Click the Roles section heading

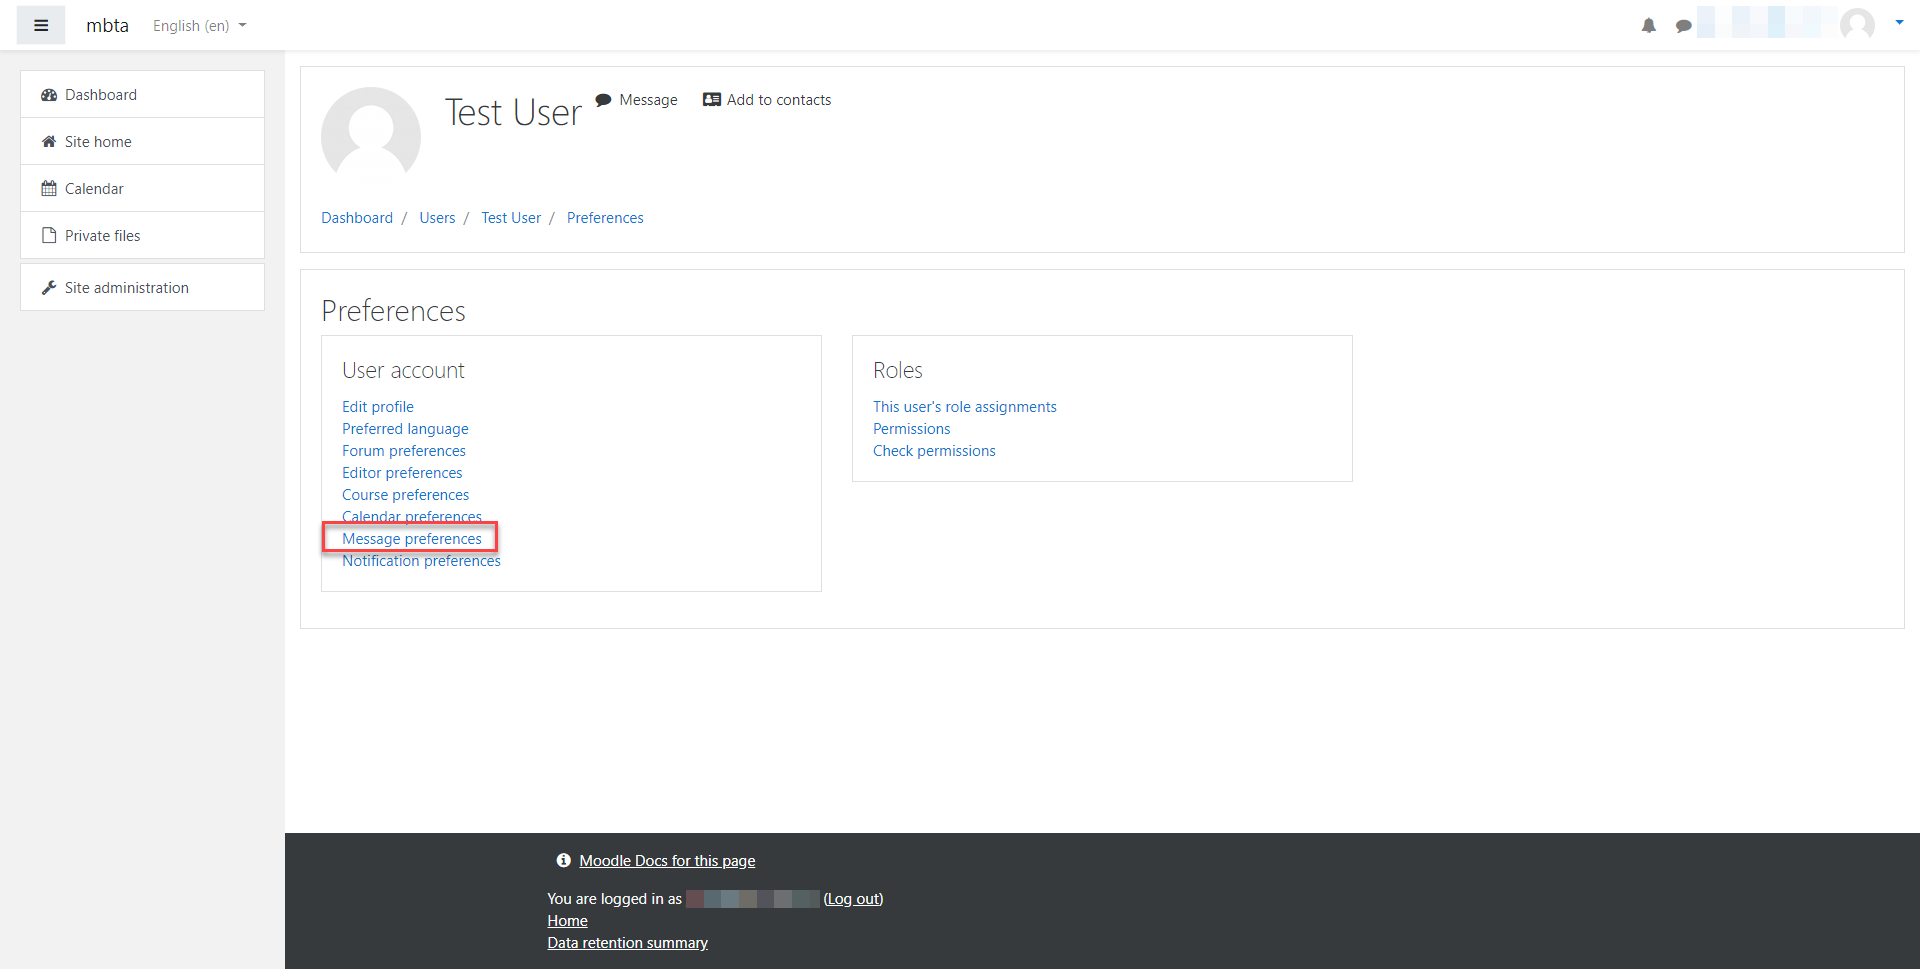[x=898, y=370]
